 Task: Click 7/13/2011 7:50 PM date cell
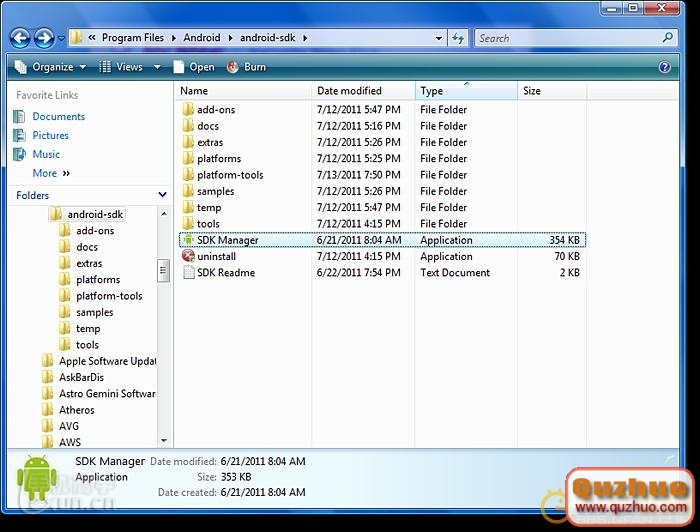pos(358,175)
